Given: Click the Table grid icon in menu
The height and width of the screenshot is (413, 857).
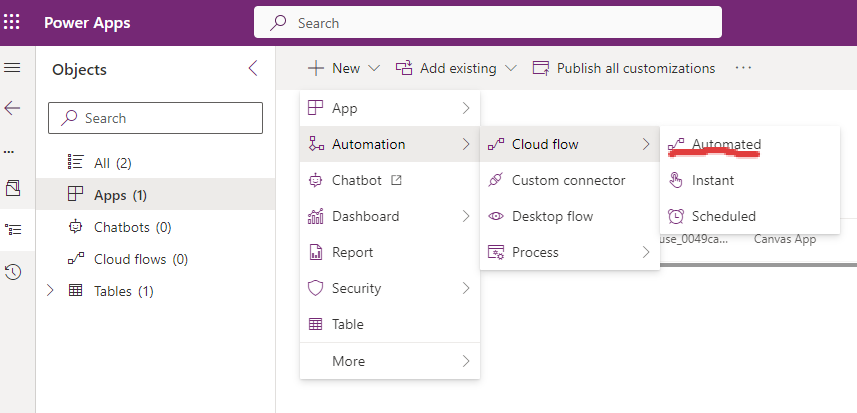Looking at the screenshot, I should pos(316,324).
